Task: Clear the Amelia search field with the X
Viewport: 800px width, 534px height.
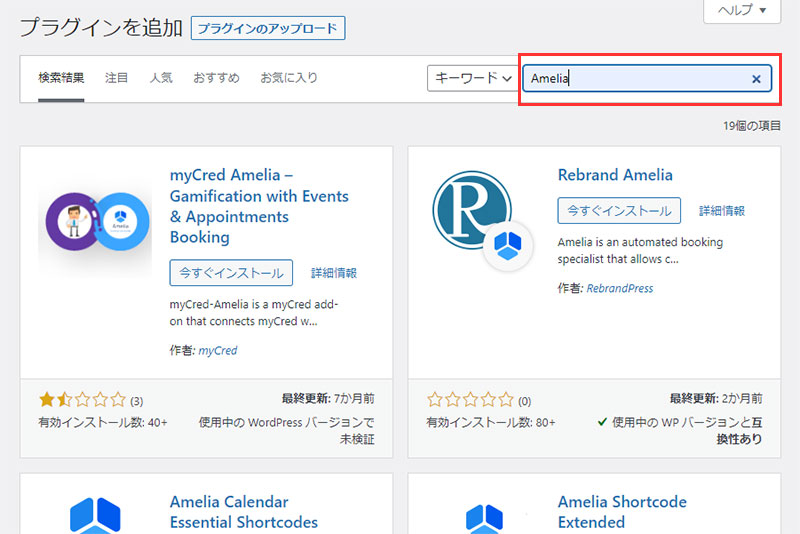Action: click(756, 79)
